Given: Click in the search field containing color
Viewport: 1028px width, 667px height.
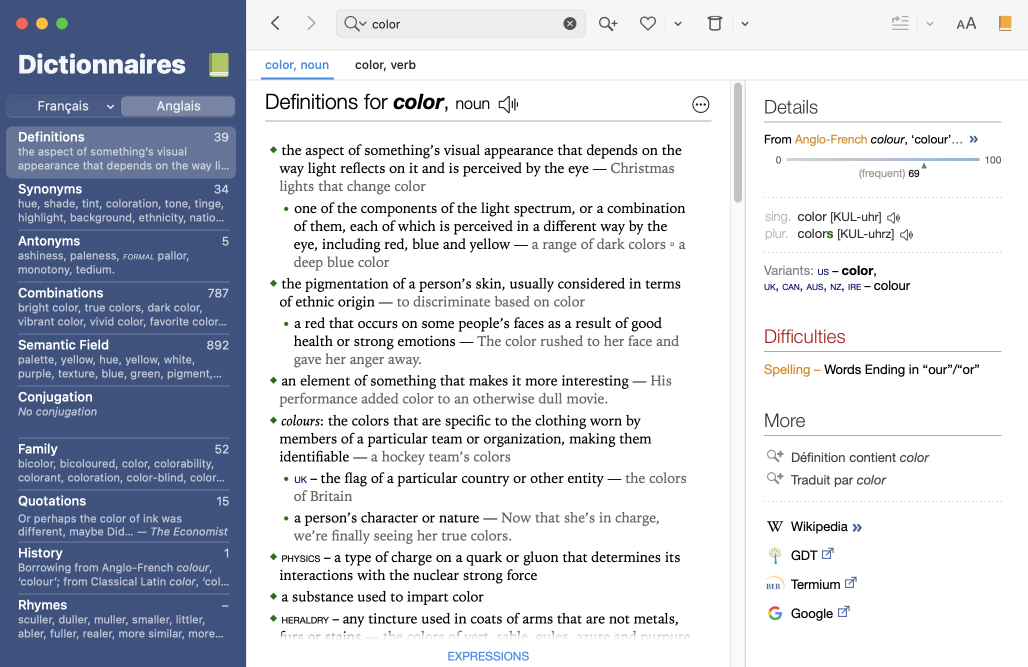Looking at the screenshot, I should pyautogui.click(x=460, y=24).
